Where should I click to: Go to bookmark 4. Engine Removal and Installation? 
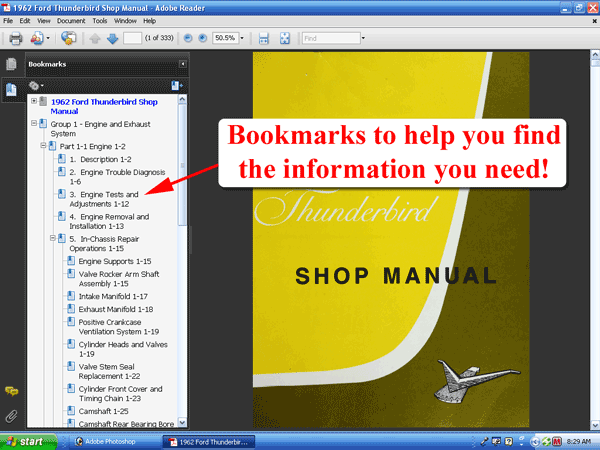[109, 221]
